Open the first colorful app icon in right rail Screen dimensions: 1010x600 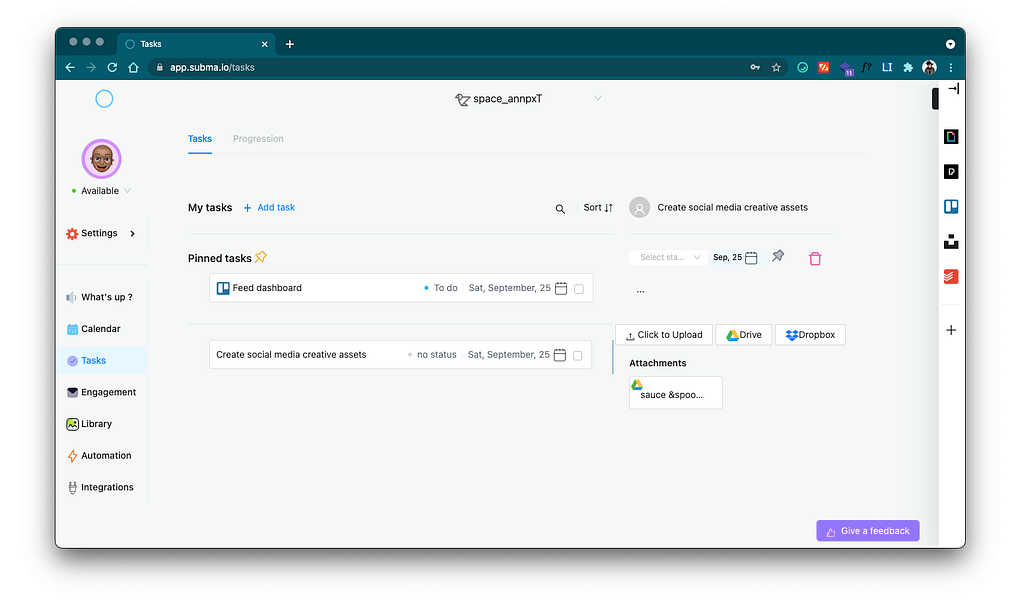951,137
